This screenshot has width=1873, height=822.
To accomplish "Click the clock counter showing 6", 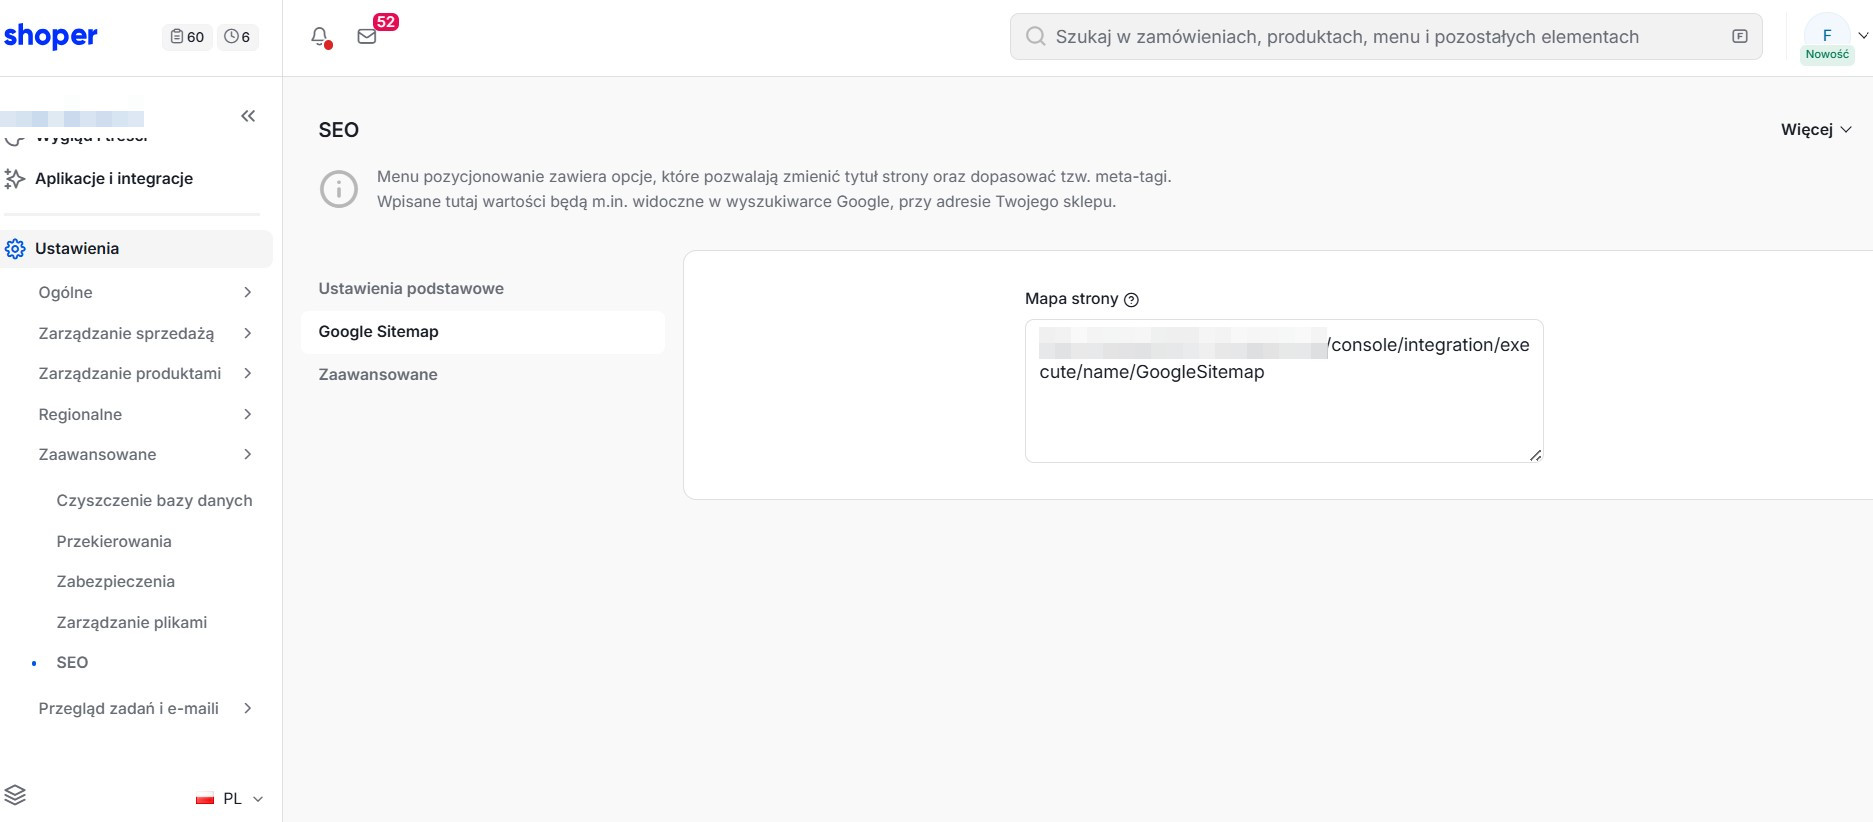I will tap(238, 37).
